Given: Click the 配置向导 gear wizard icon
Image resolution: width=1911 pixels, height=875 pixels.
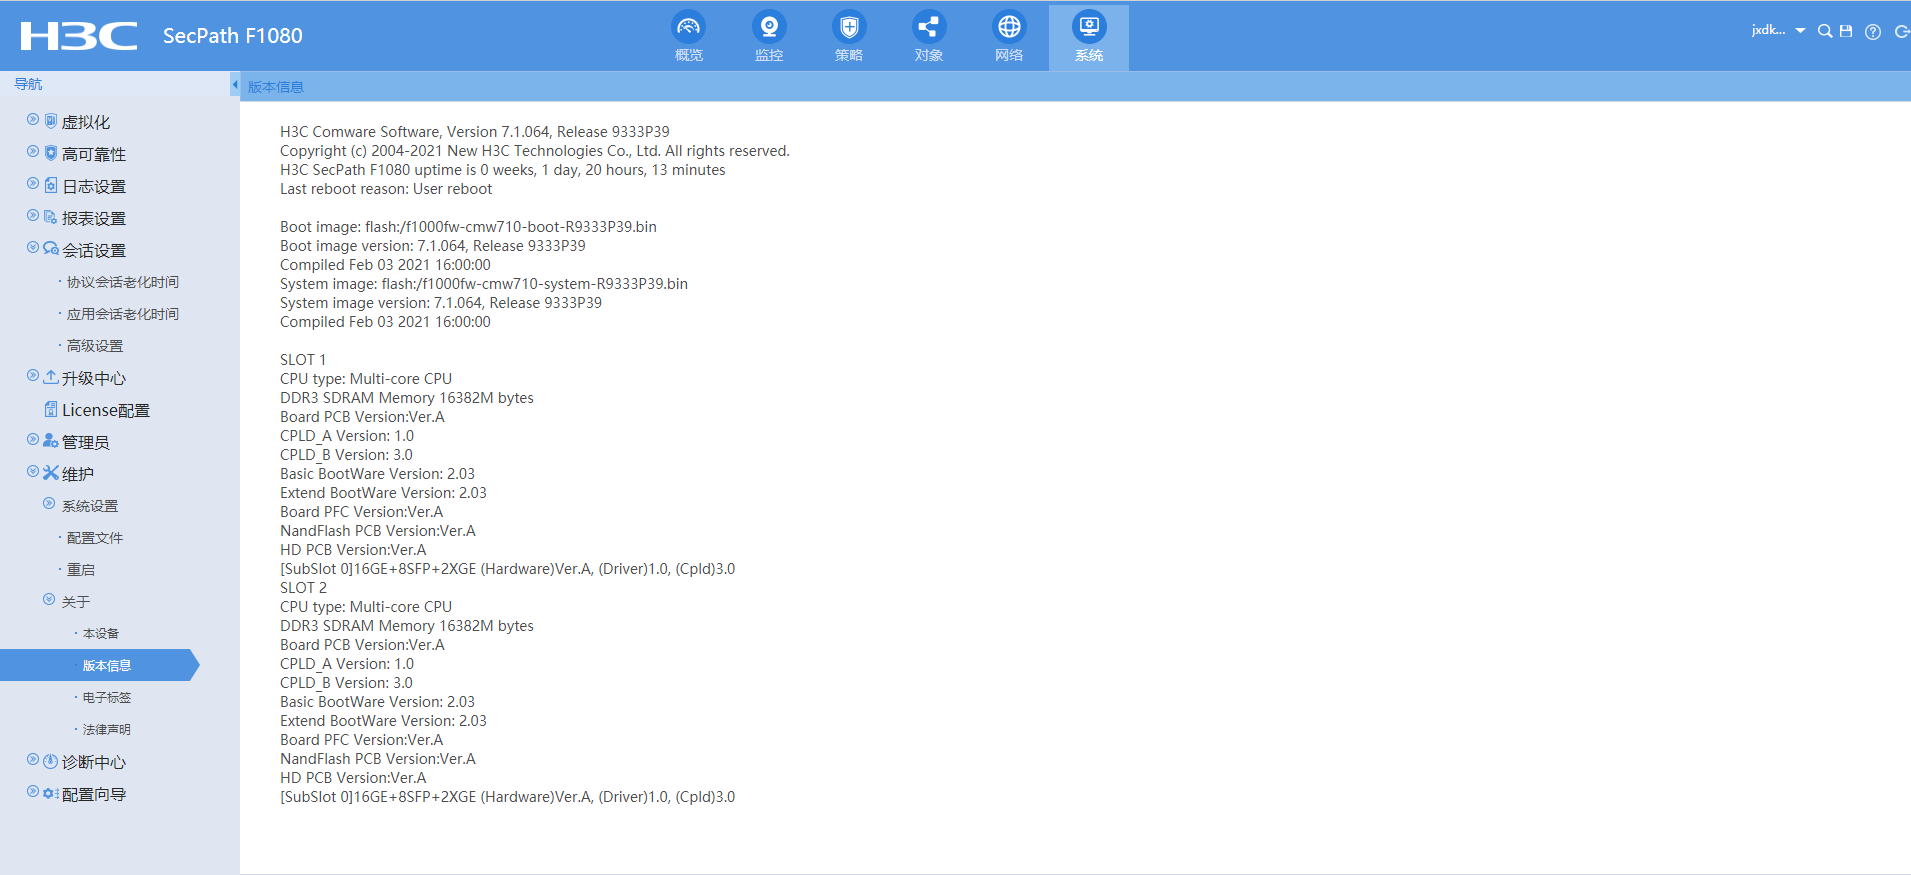Looking at the screenshot, I should (x=51, y=793).
